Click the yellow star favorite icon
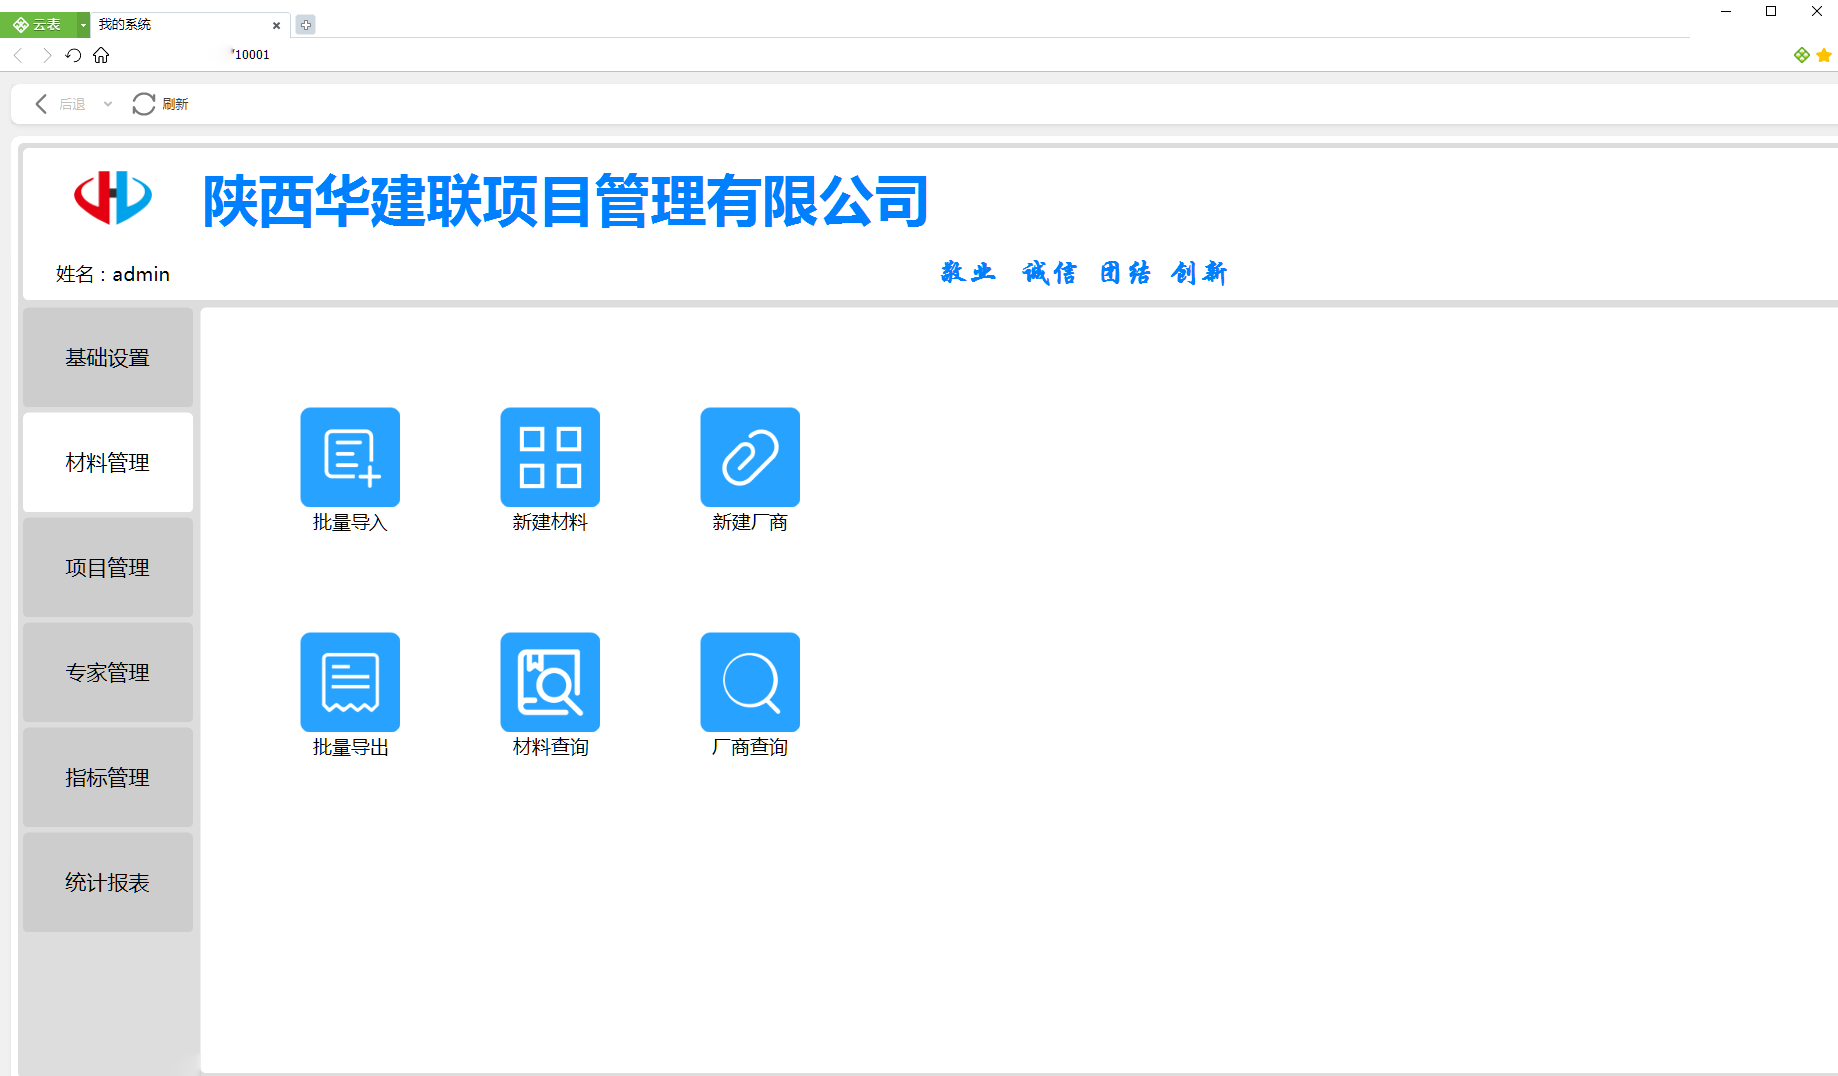Image resolution: width=1838 pixels, height=1076 pixels. pos(1824,55)
